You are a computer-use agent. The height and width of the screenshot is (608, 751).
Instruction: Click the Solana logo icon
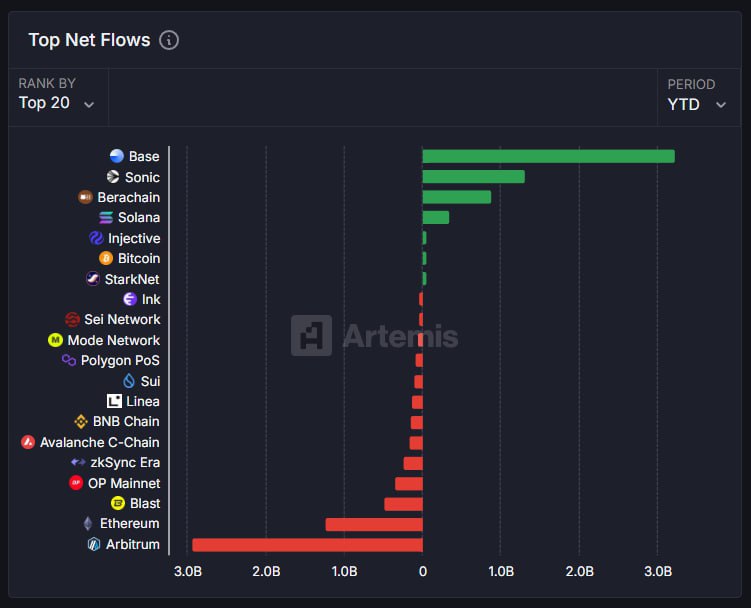(106, 218)
